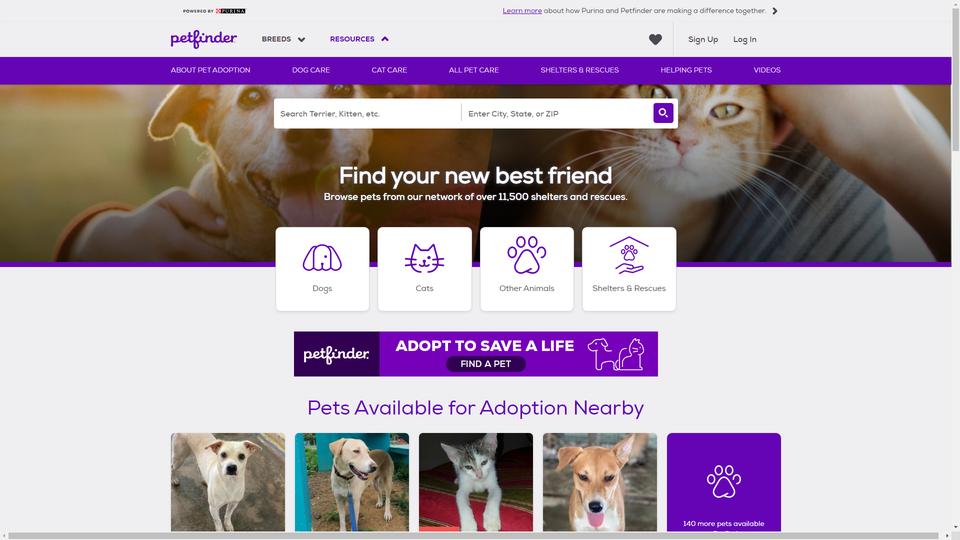Open the Dog Care menu item
The width and height of the screenshot is (960, 540).
[311, 70]
